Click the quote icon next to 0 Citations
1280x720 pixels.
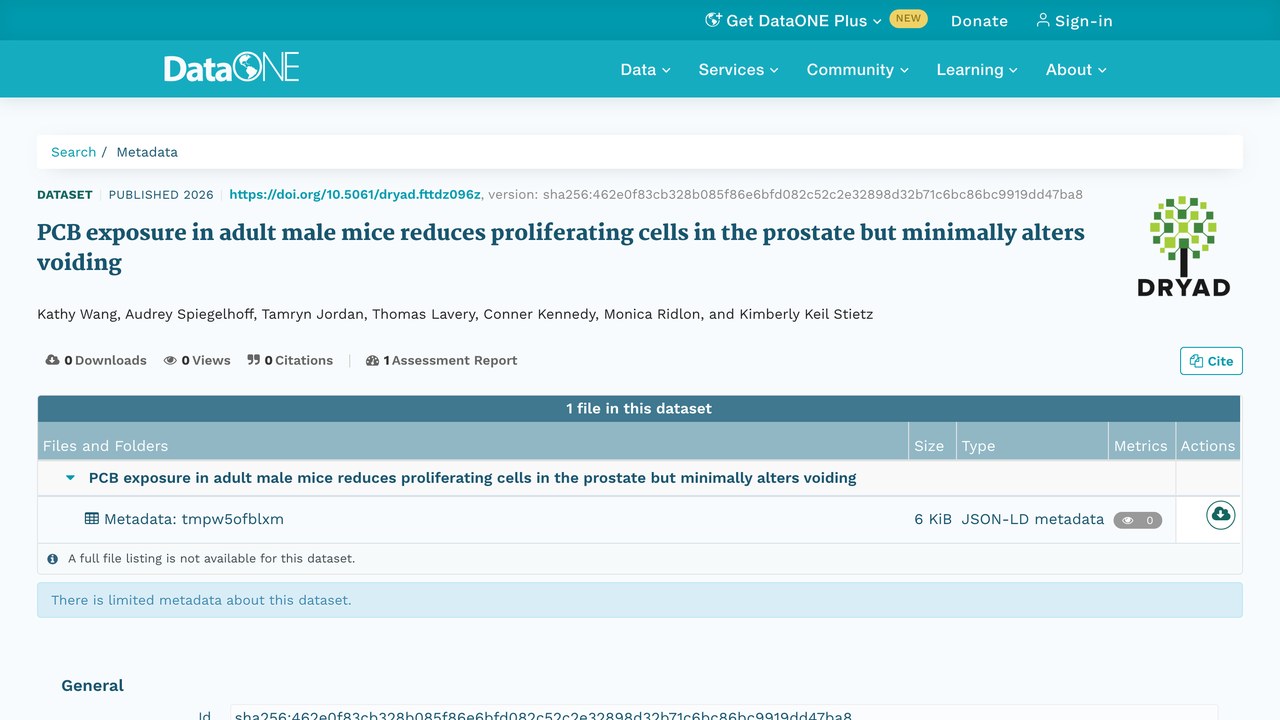tap(254, 360)
